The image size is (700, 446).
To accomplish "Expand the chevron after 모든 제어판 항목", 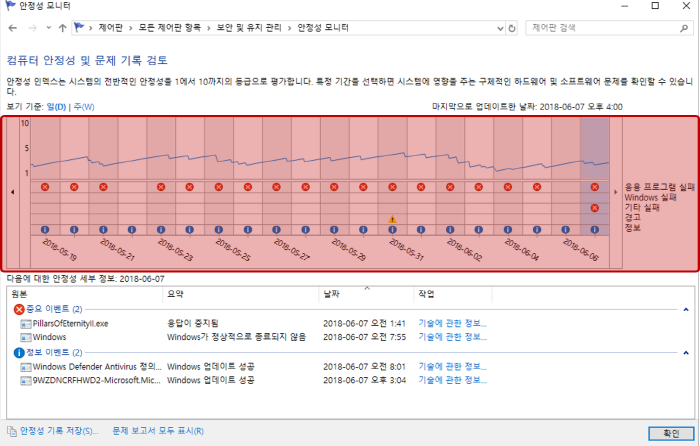I will point(209,28).
